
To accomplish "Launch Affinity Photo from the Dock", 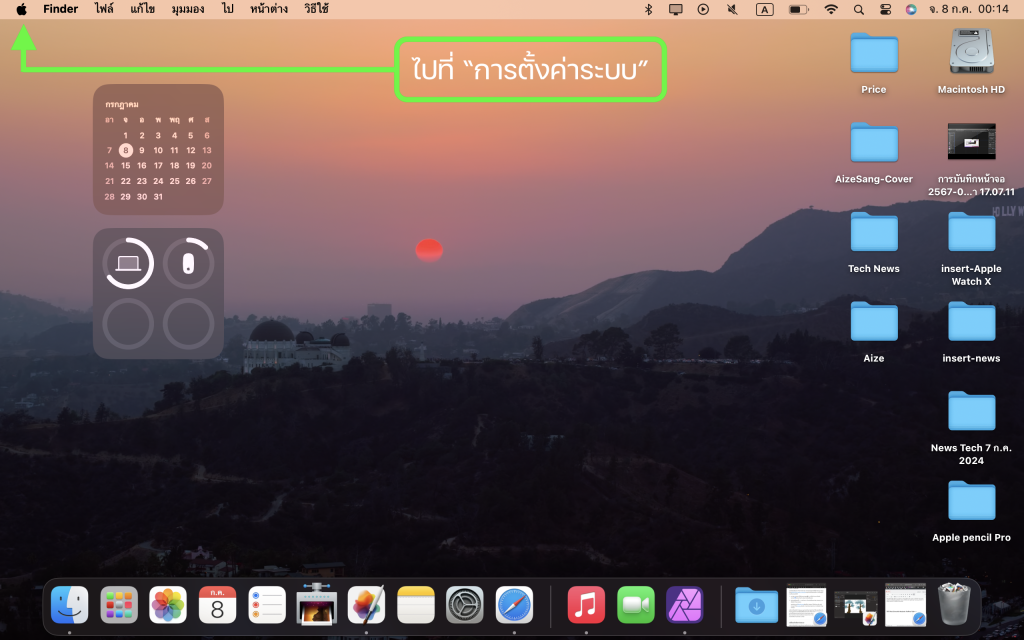I will [685, 605].
